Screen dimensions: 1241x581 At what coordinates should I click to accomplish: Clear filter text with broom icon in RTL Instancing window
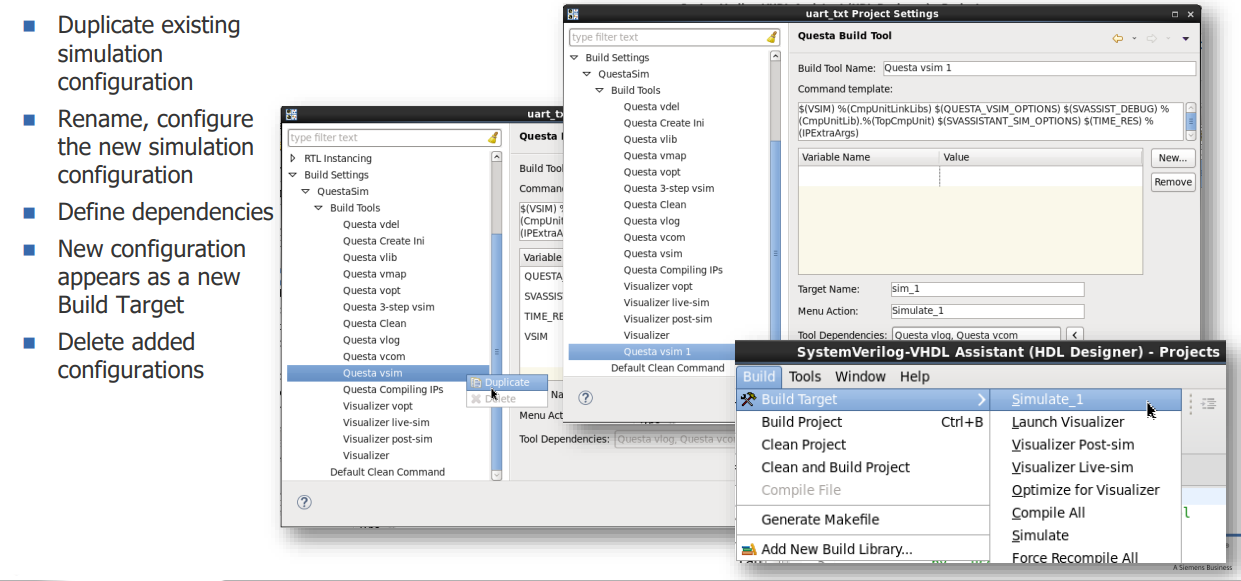(493, 137)
